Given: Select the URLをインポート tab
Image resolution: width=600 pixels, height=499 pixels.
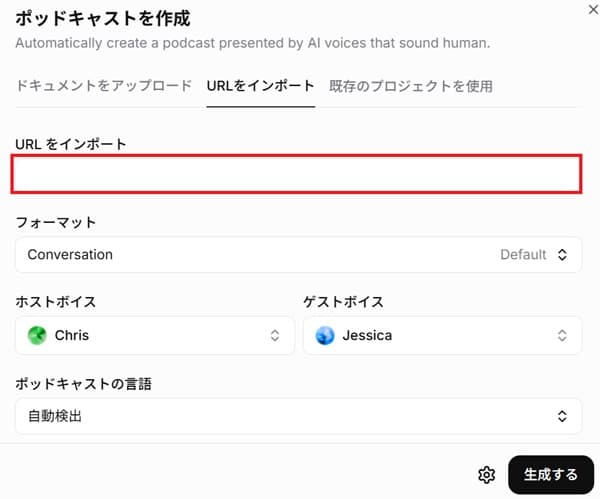Looking at the screenshot, I should click(x=260, y=86).
